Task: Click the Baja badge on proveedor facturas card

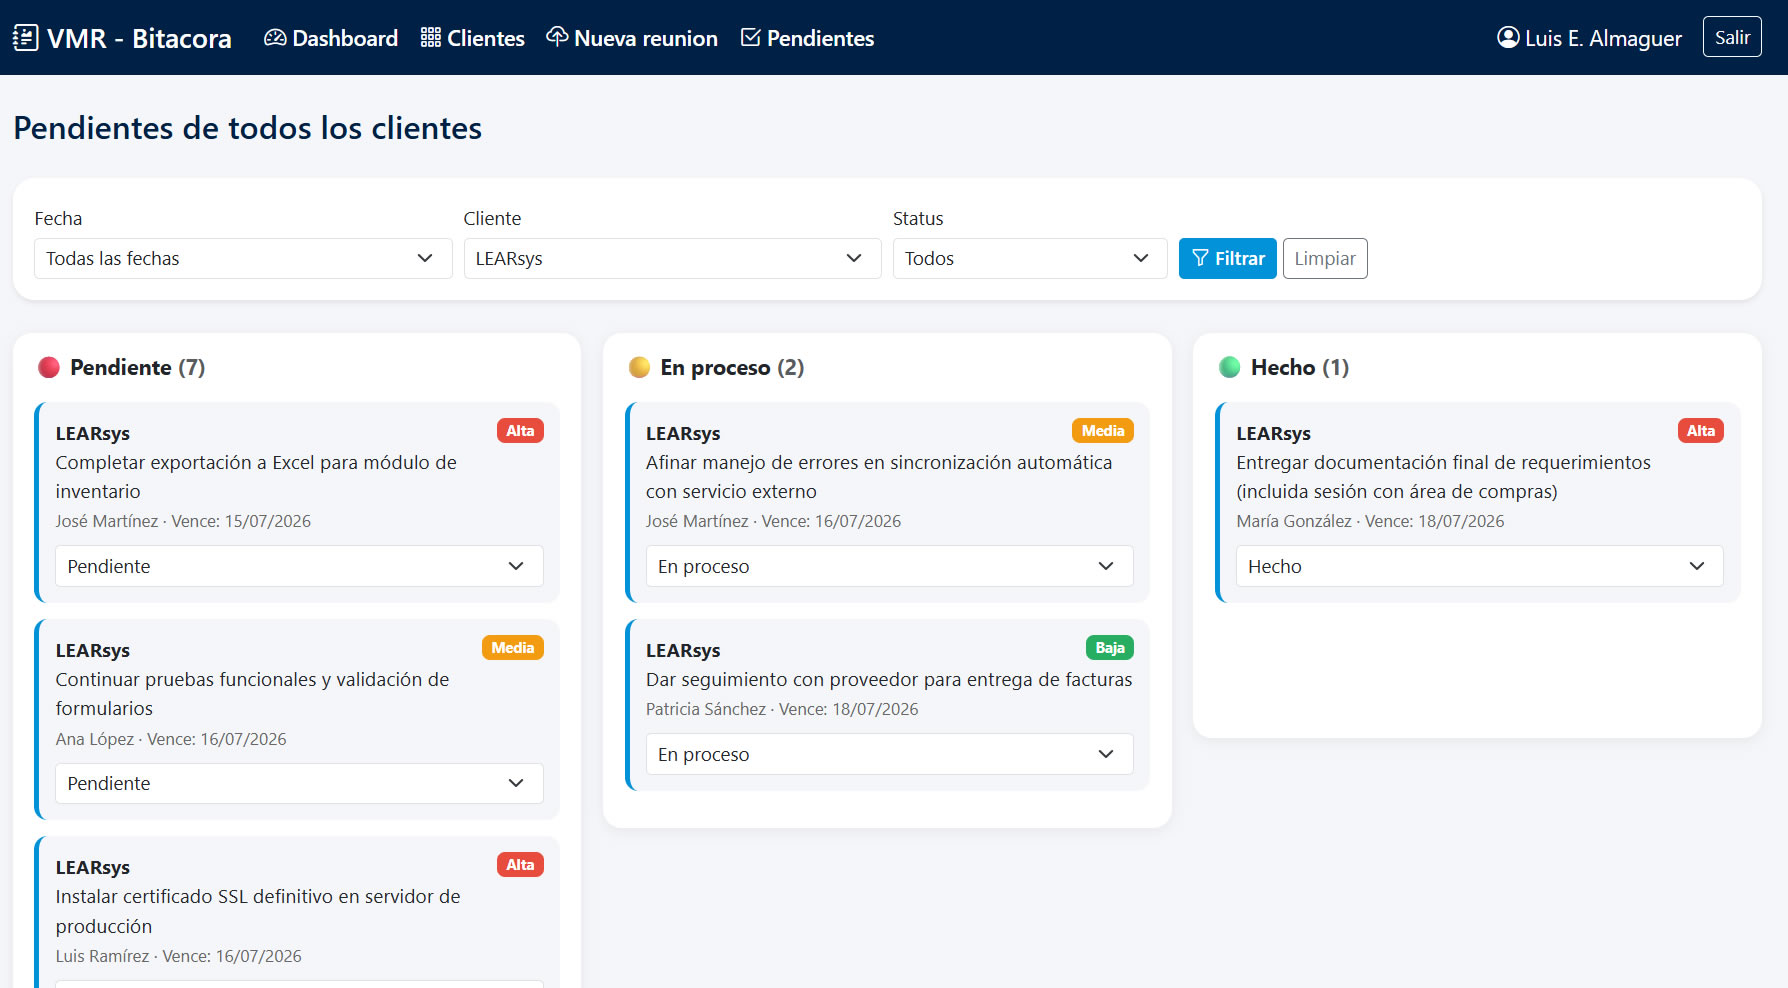Action: [x=1110, y=648]
